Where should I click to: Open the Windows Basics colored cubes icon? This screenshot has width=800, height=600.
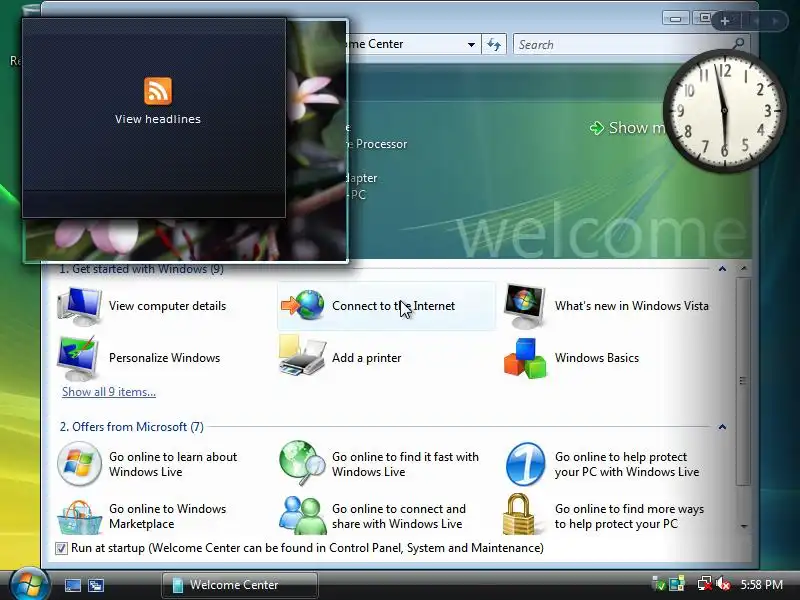pos(525,358)
